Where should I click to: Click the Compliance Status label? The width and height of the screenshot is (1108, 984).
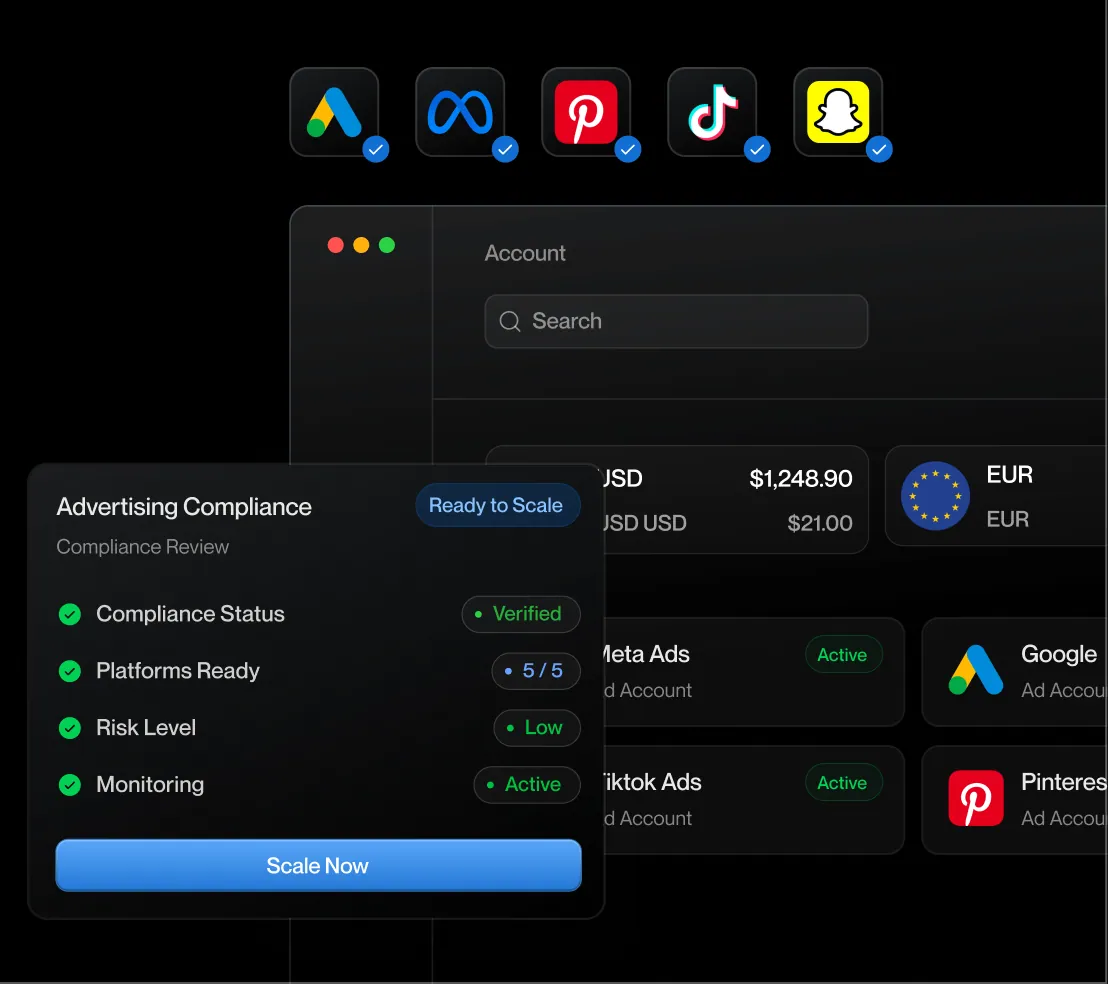pyautogui.click(x=190, y=614)
